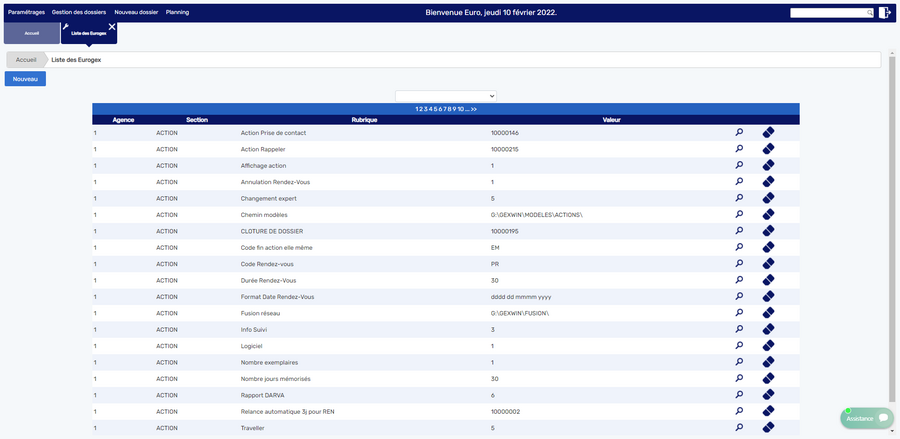The image size is (900, 439).
Task: Open the Paramétrages menu
Action: pyautogui.click(x=25, y=12)
